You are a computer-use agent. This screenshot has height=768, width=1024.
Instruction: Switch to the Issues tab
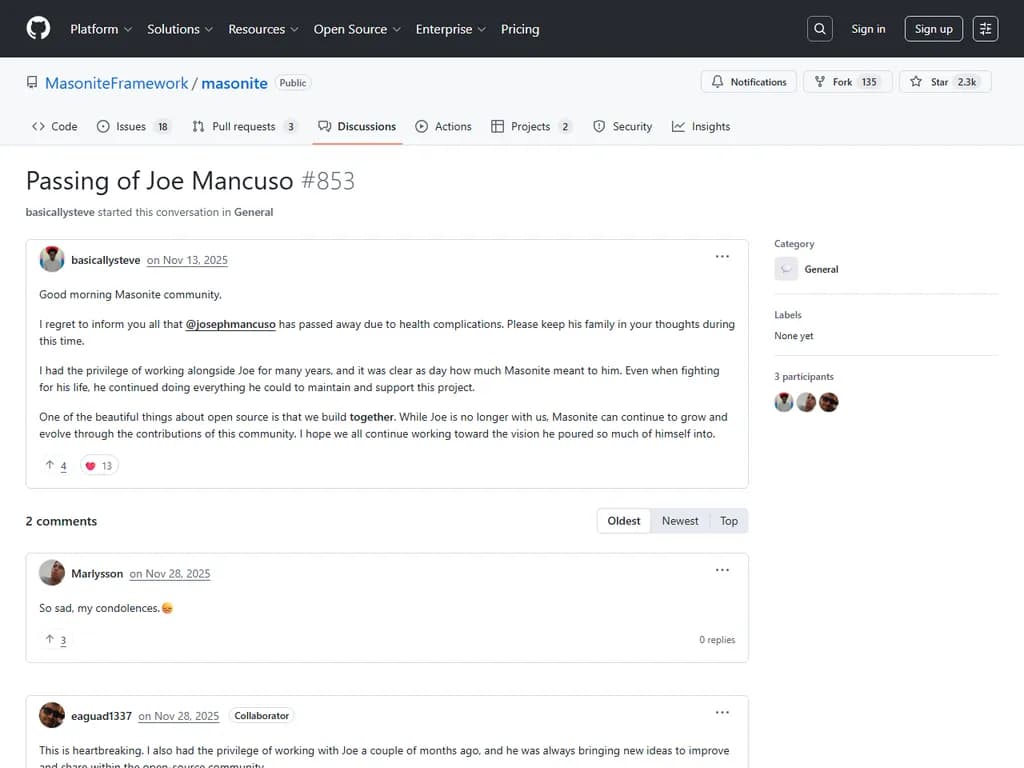click(x=132, y=127)
